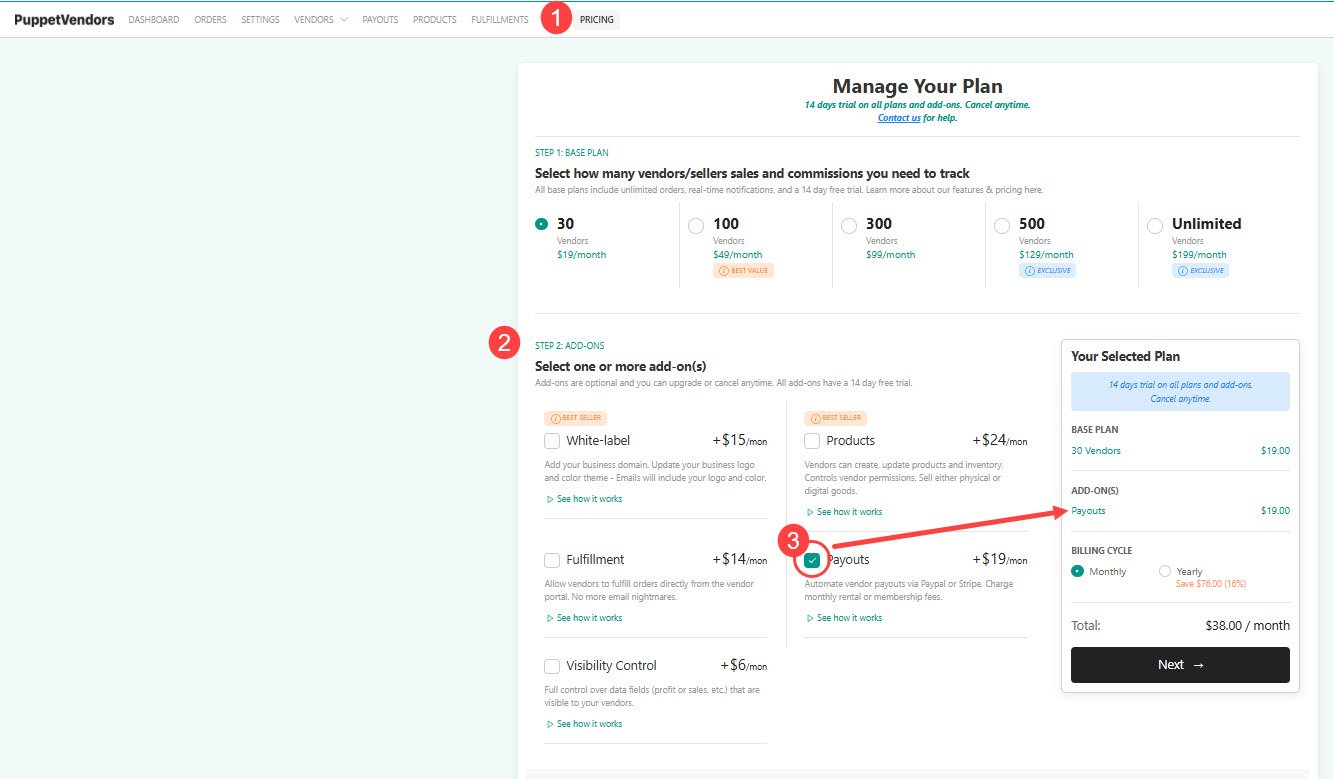Open Visibility Control See how it works link

pos(584,724)
